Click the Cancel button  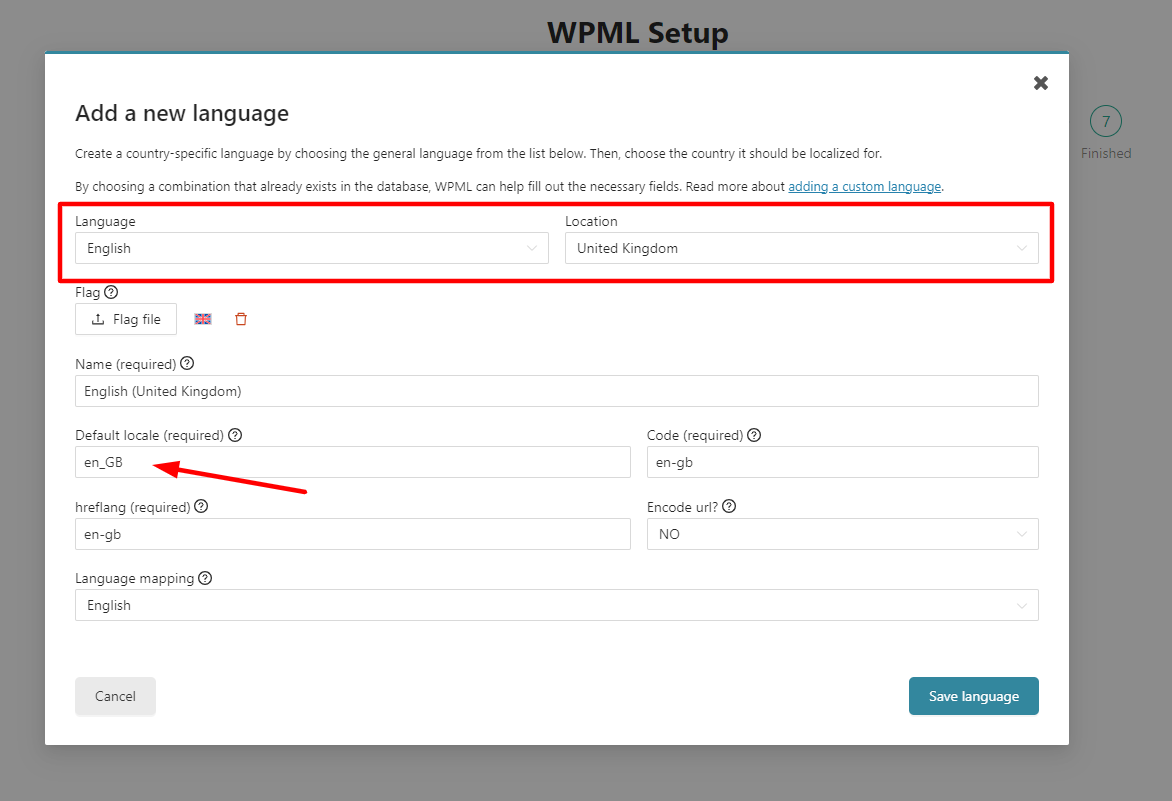[x=115, y=696]
